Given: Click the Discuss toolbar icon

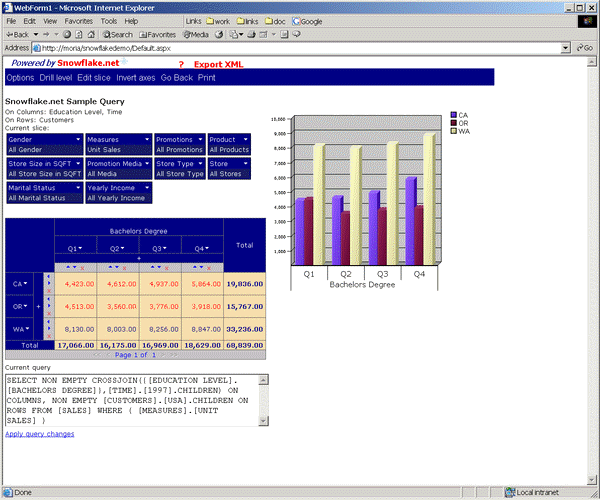Looking at the screenshot, I should (296, 34).
